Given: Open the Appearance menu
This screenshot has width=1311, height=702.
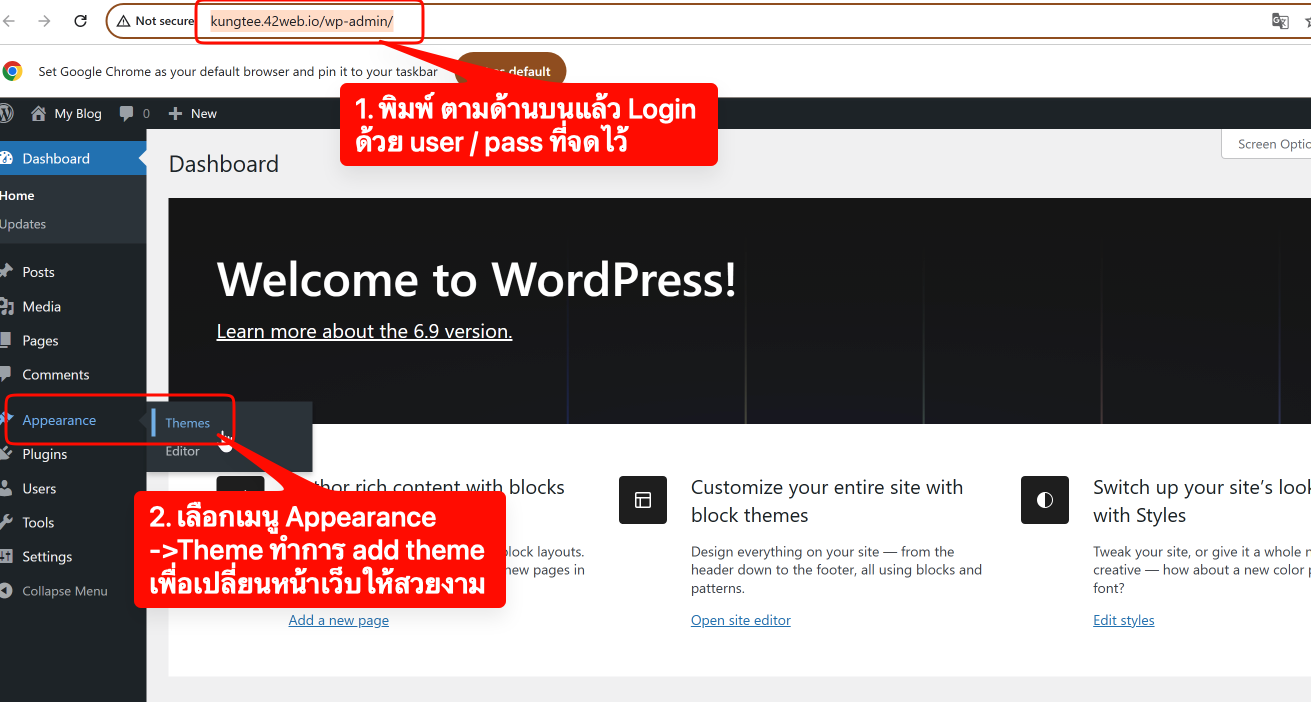Looking at the screenshot, I should click(x=59, y=420).
